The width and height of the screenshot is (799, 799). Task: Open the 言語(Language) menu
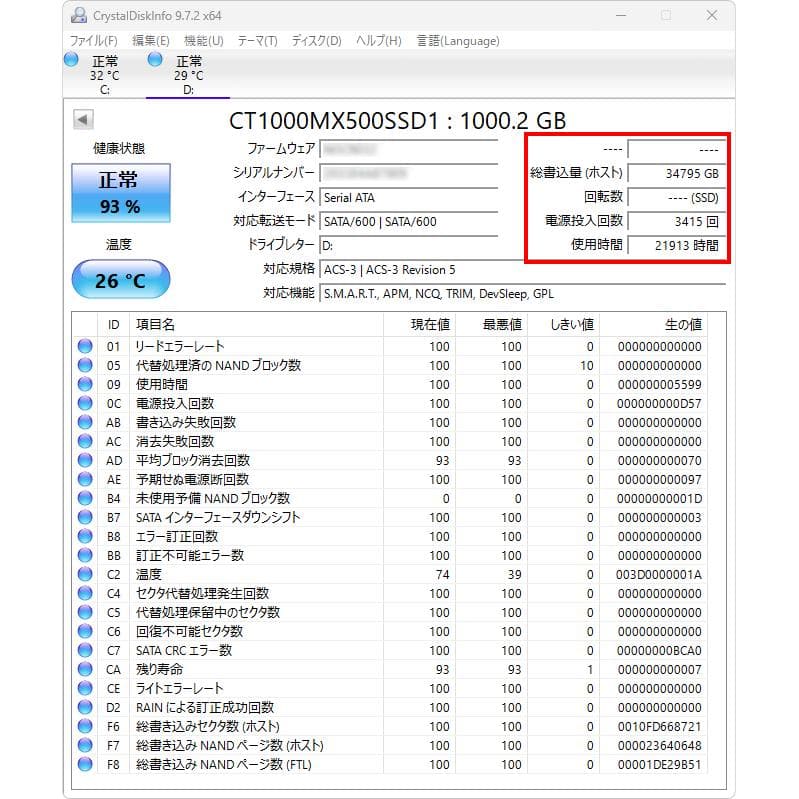point(458,41)
